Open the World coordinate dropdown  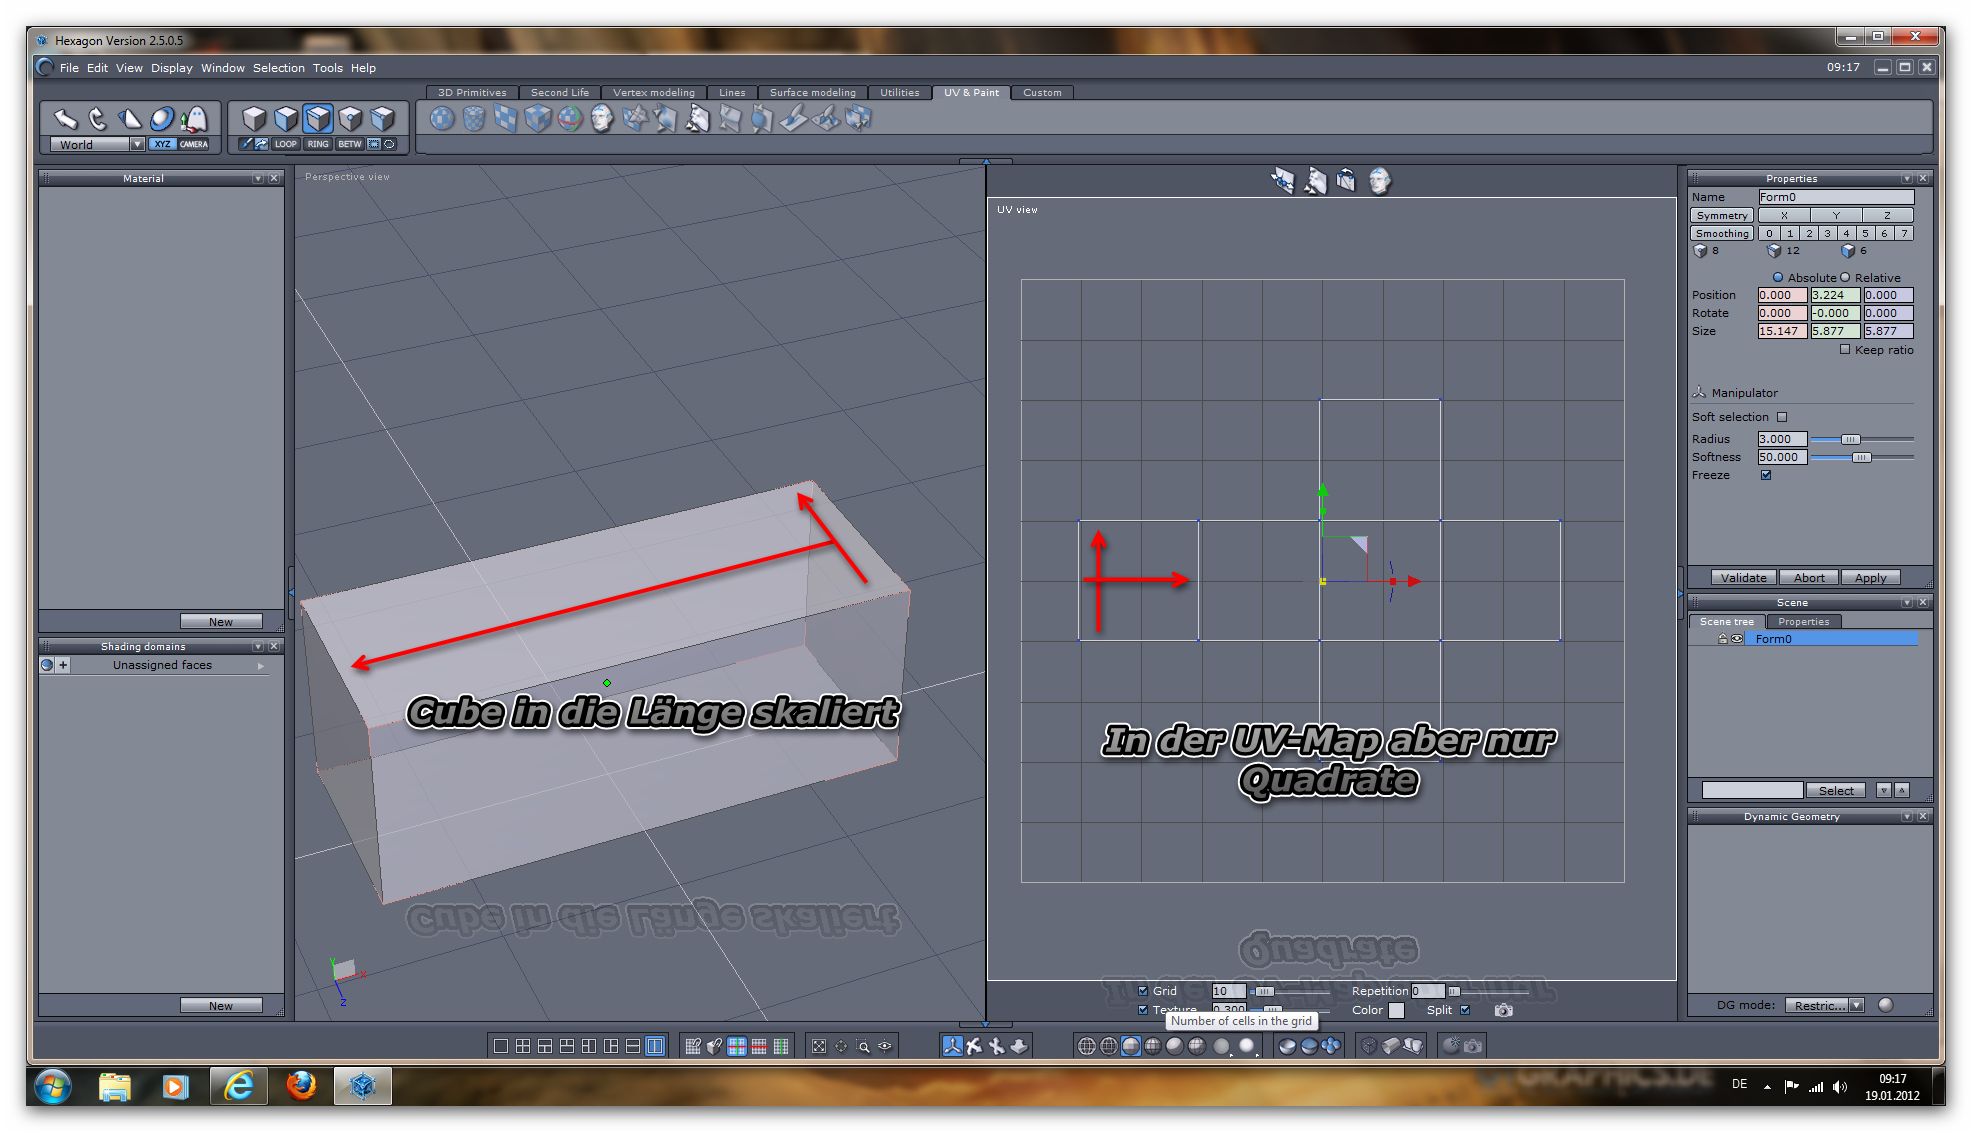click(137, 144)
